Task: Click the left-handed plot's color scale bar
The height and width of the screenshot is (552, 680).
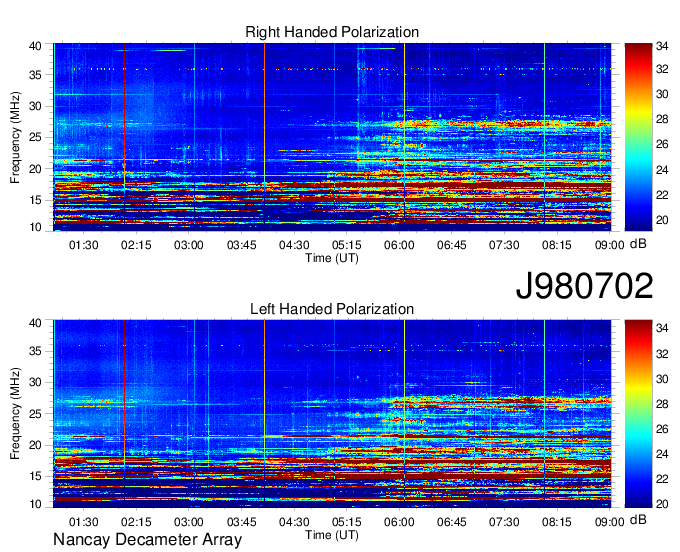Action: (638, 413)
